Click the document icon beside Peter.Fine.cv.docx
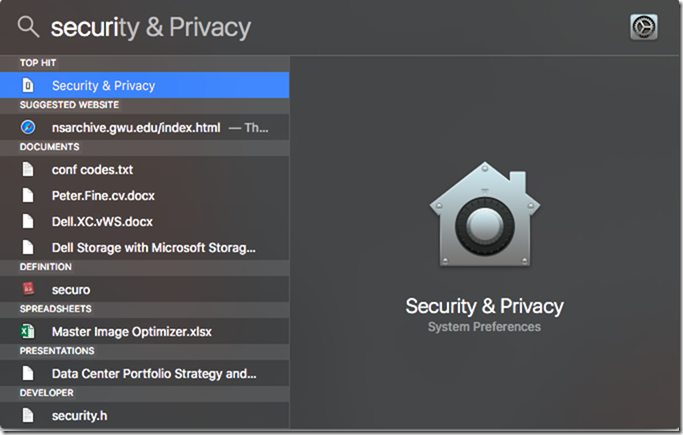The height and width of the screenshot is (435, 683). tap(28, 196)
